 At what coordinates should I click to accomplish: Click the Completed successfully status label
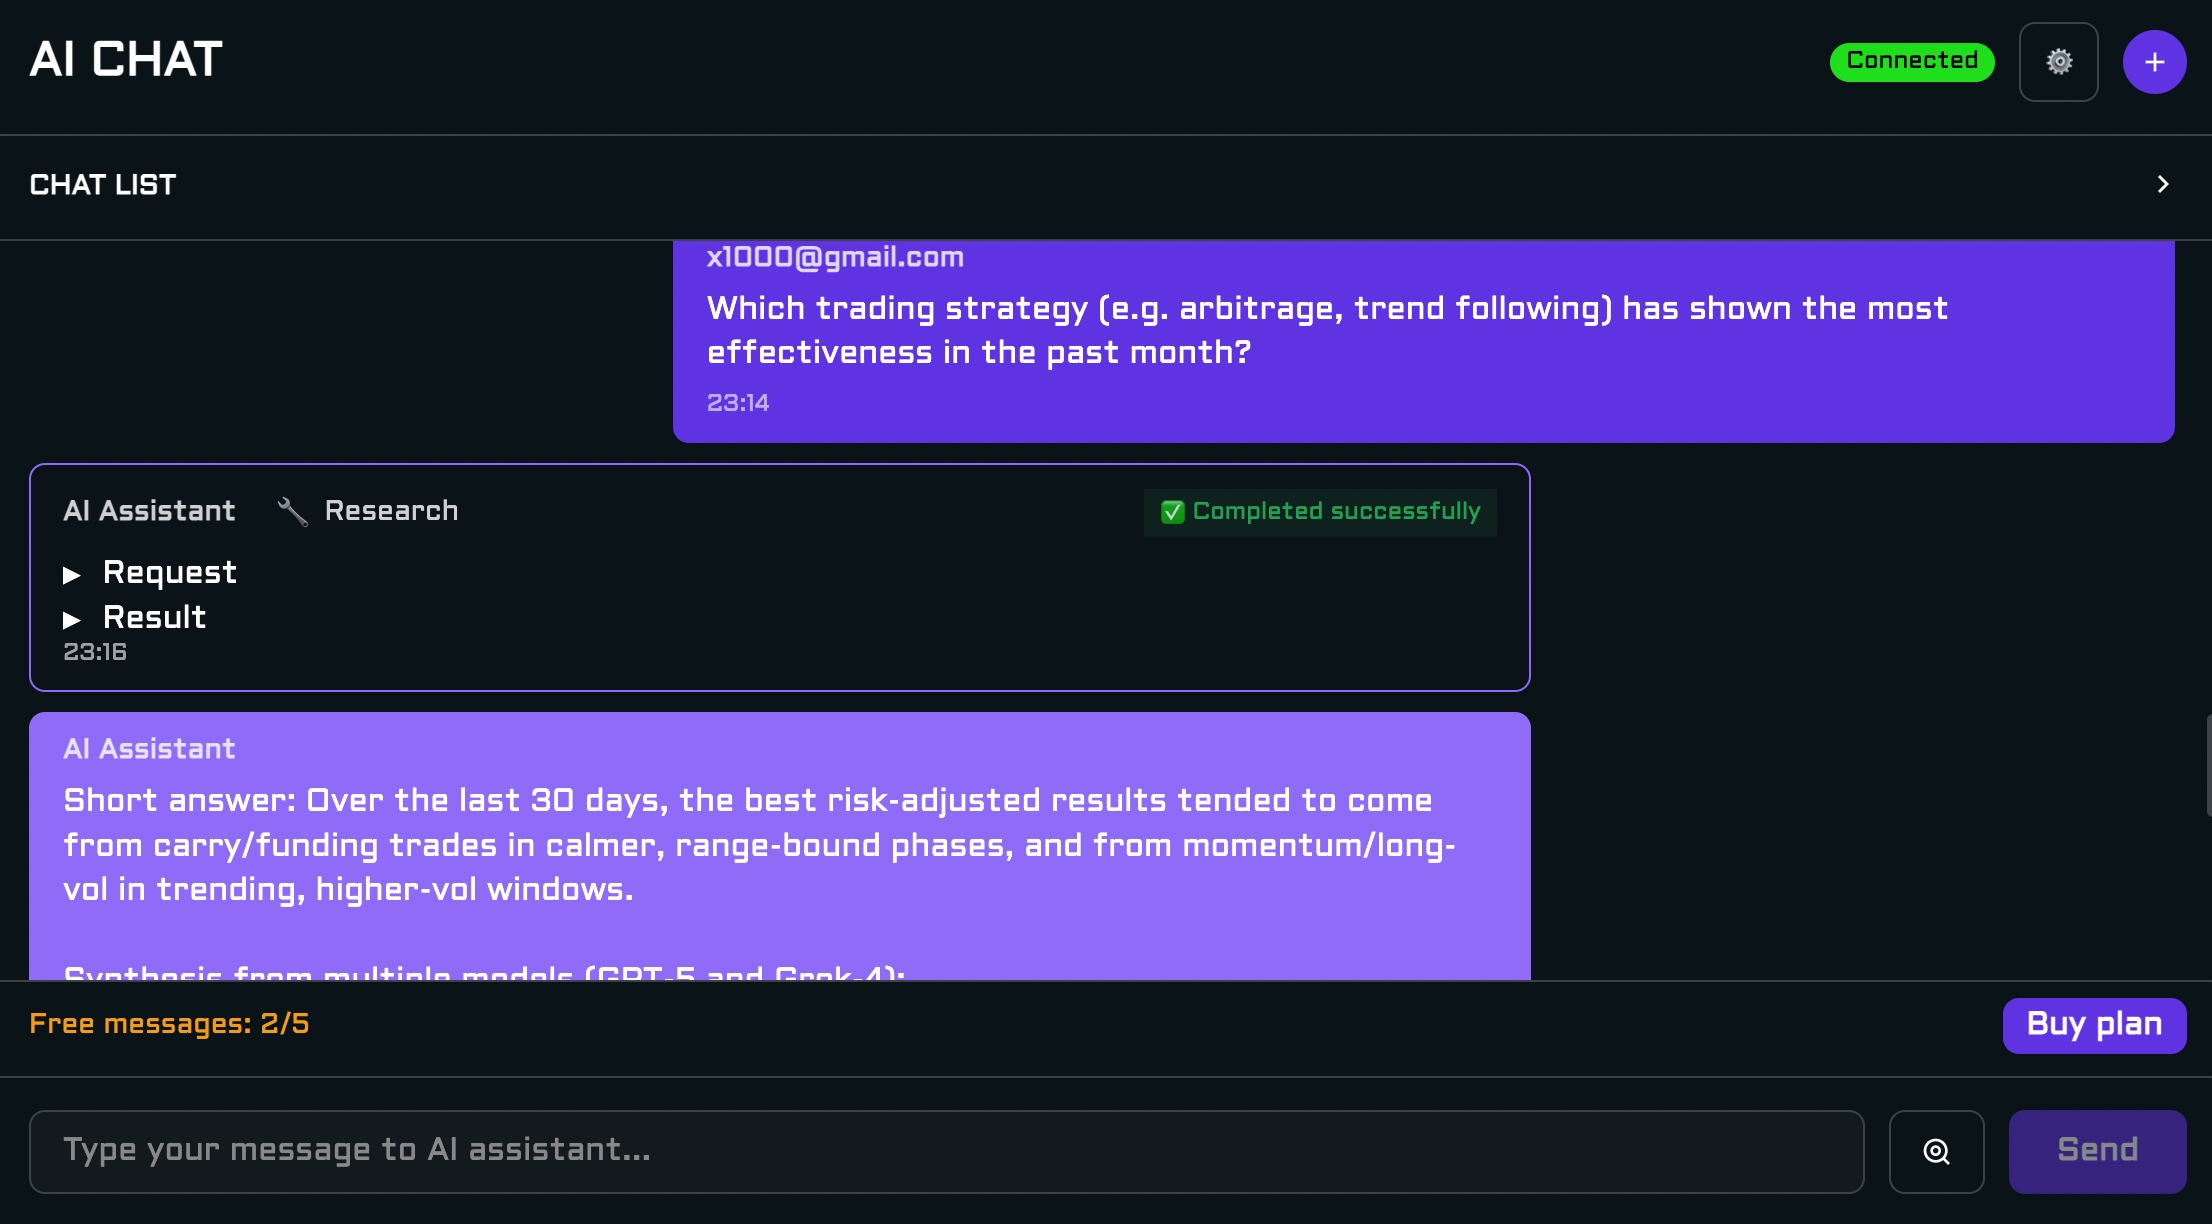[1336, 512]
